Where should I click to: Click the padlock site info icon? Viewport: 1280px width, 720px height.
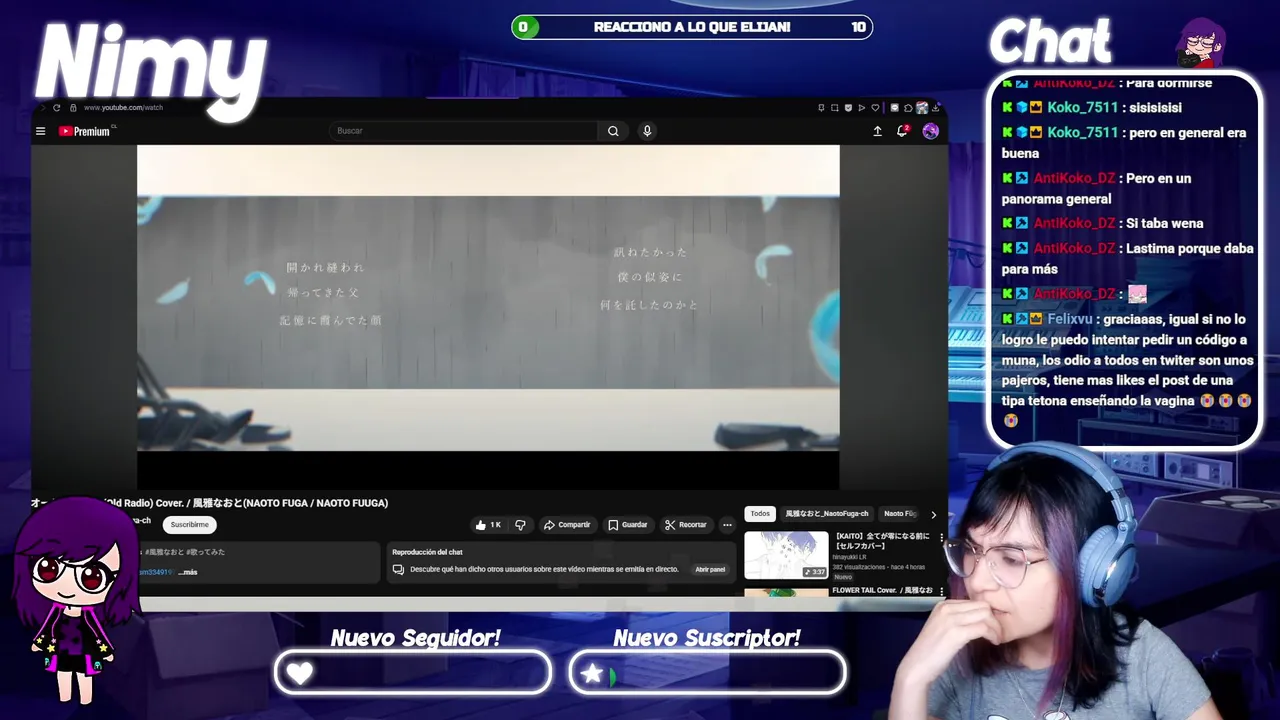tap(73, 108)
